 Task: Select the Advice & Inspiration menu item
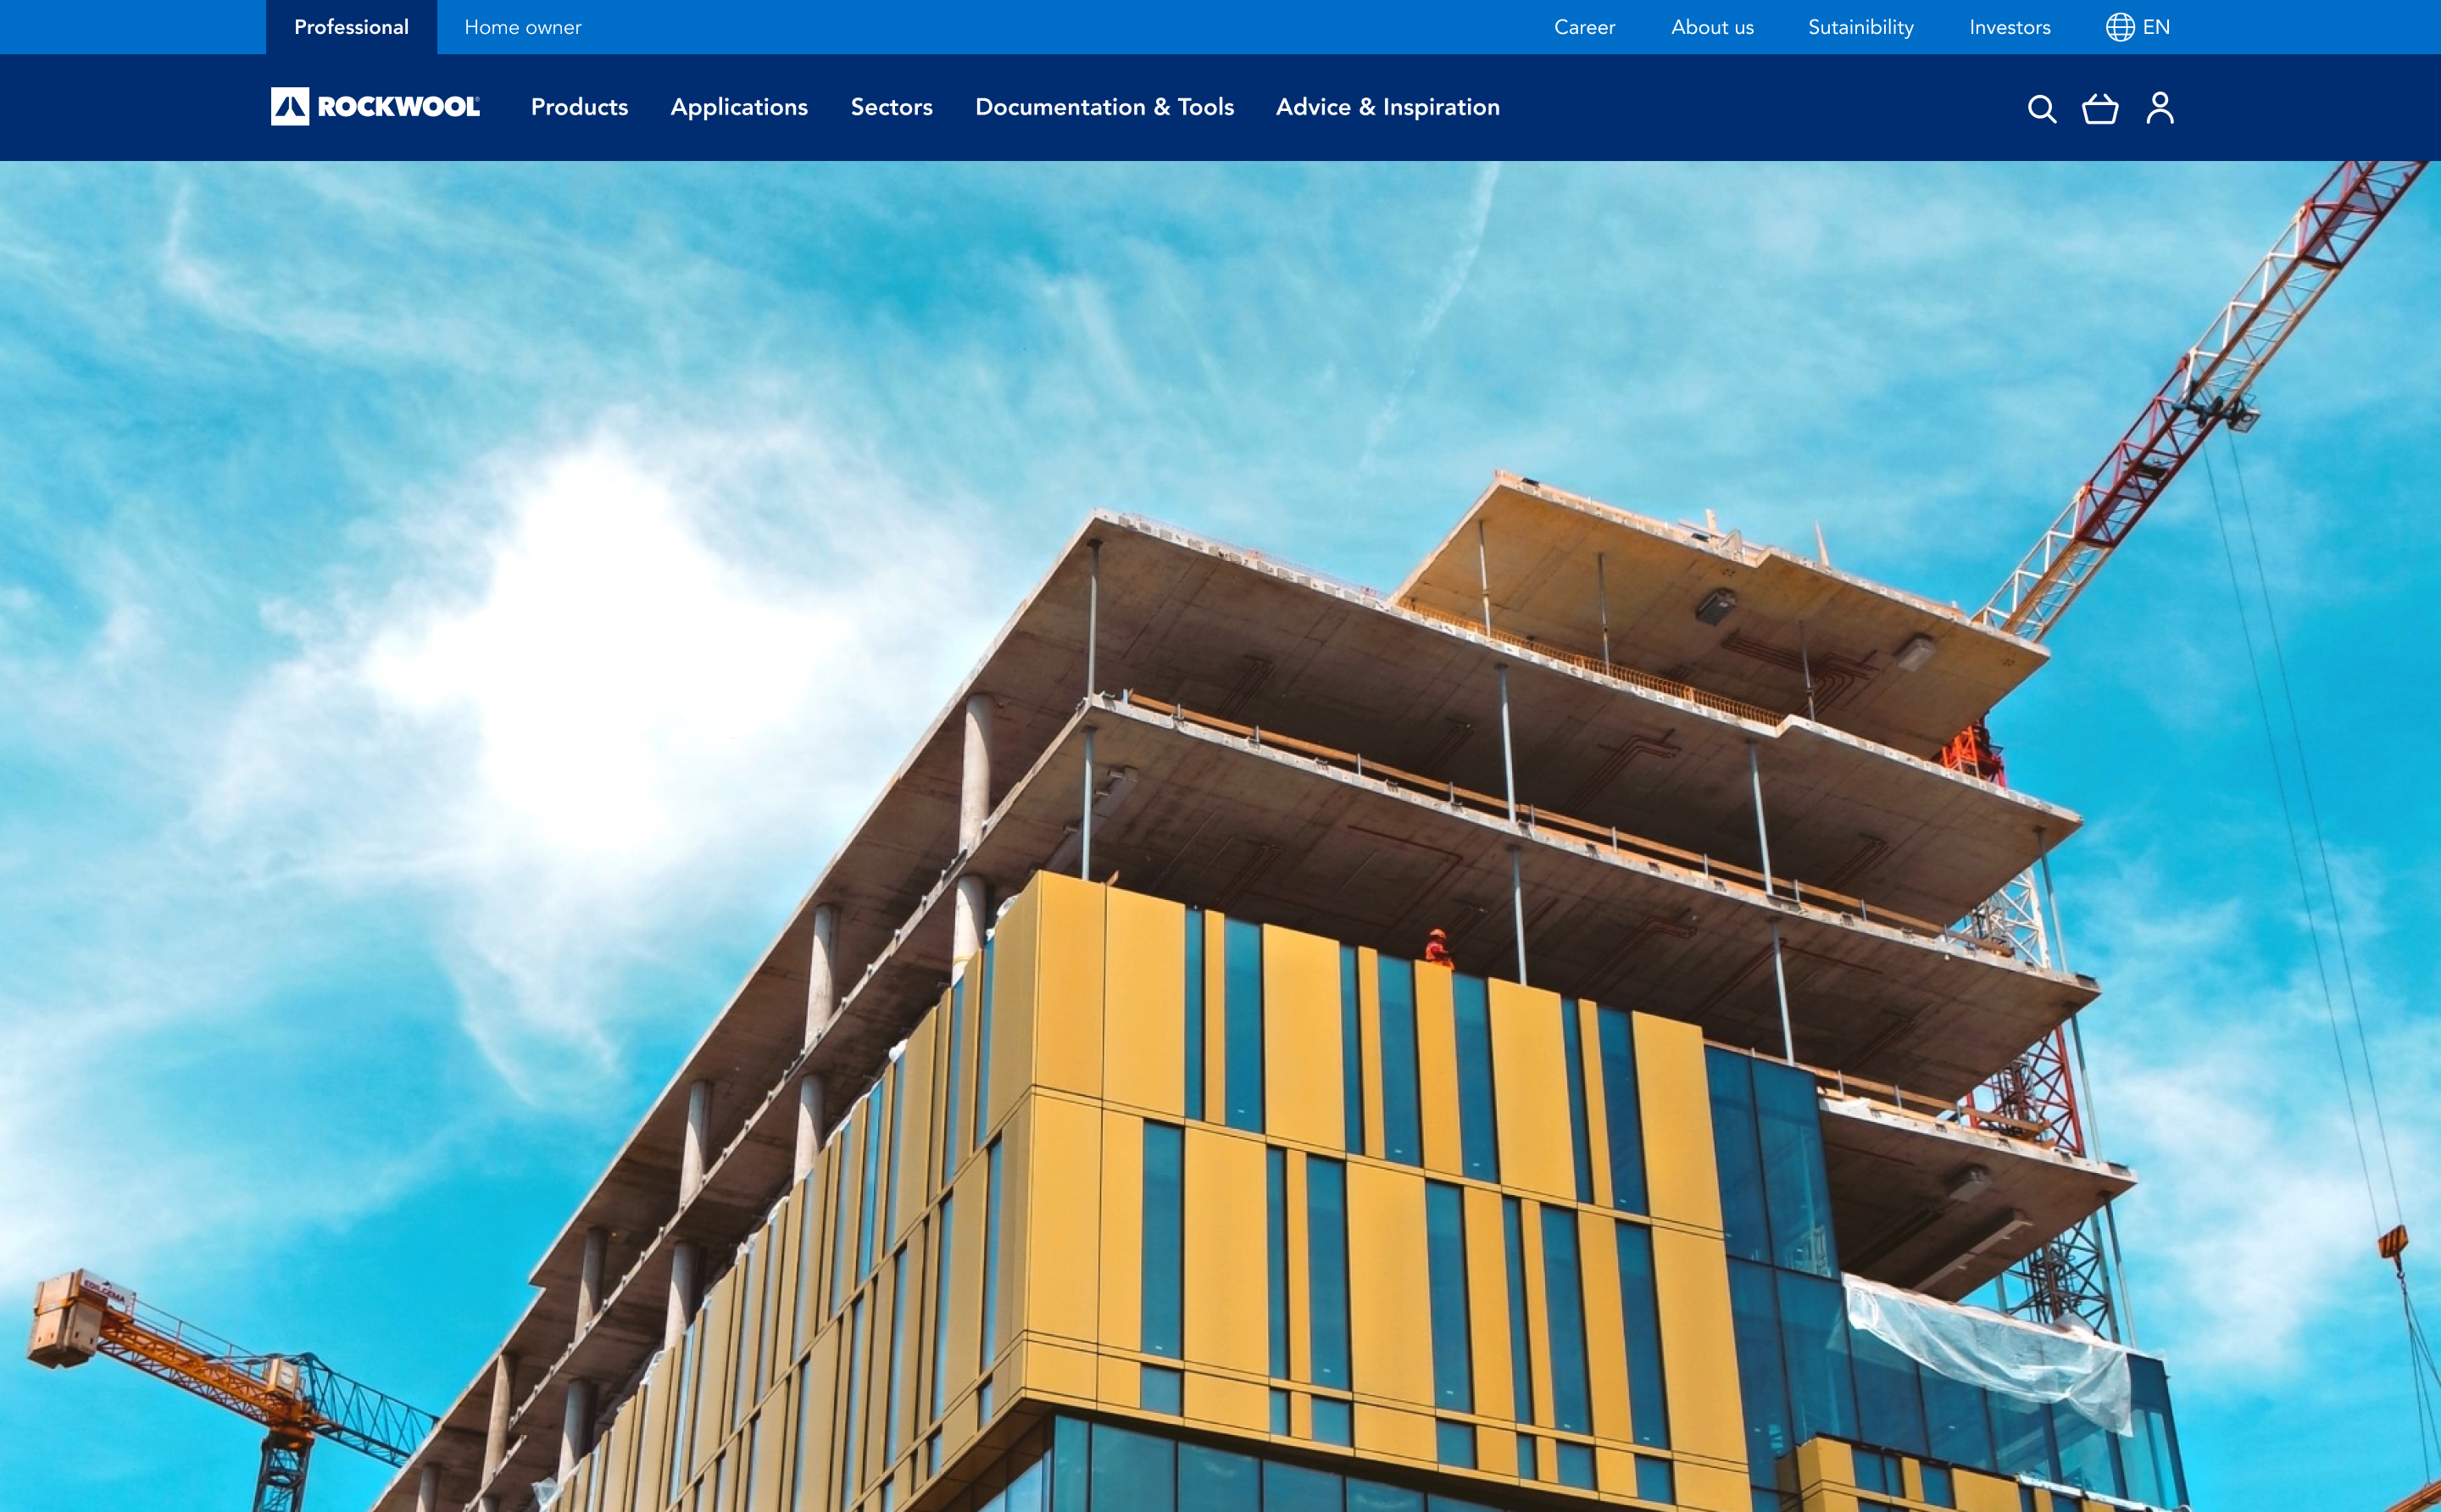tap(1387, 107)
